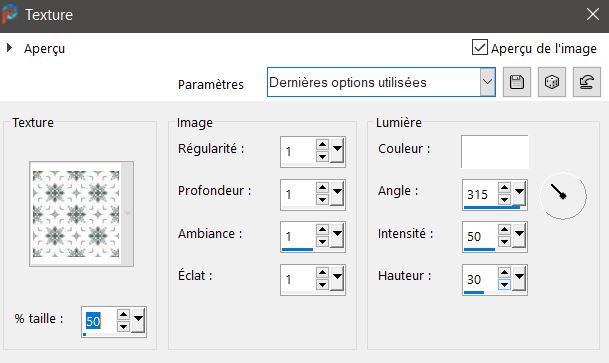
Task: Open the Profondeur slider dropdown
Action: tap(337, 193)
